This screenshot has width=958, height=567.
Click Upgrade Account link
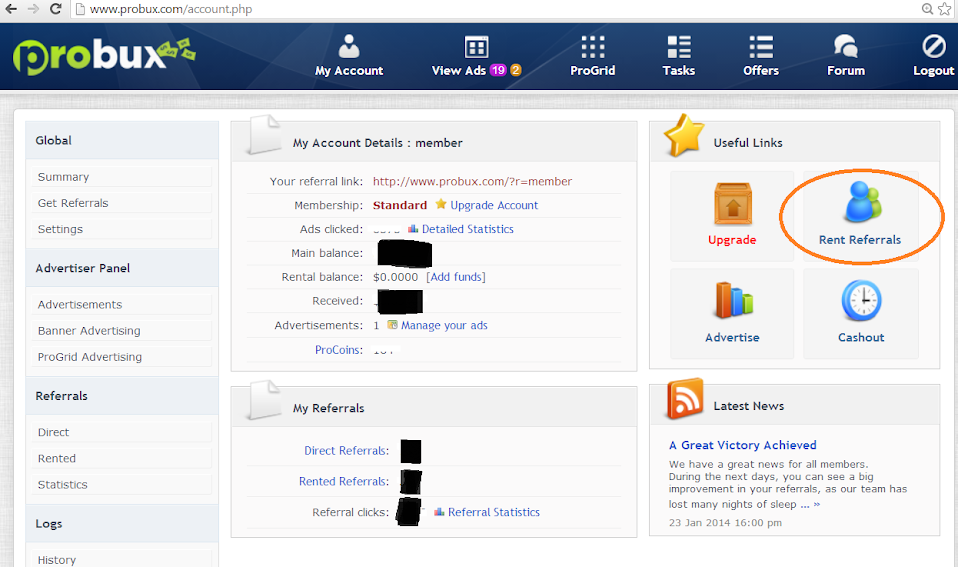coord(494,205)
